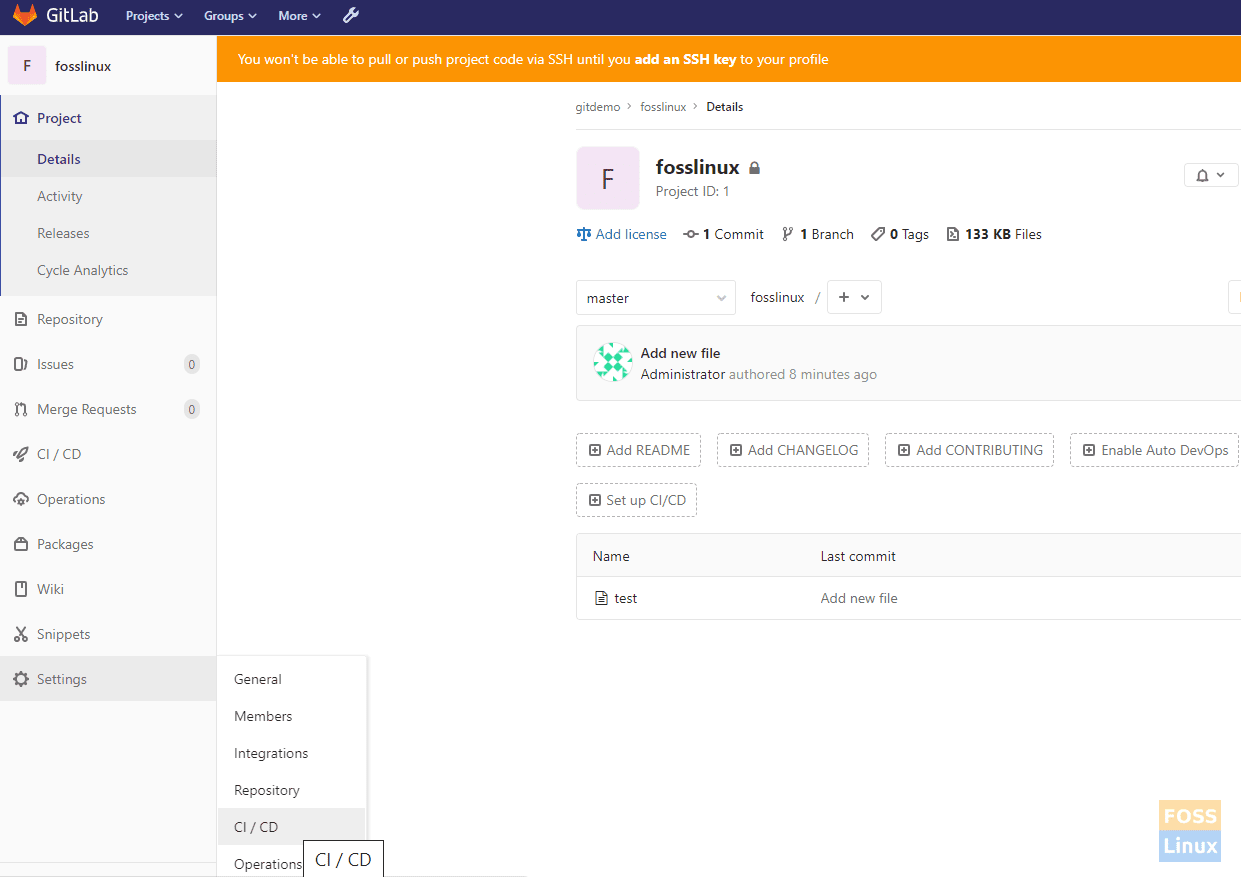Click the document icon next to test file

[x=601, y=598]
